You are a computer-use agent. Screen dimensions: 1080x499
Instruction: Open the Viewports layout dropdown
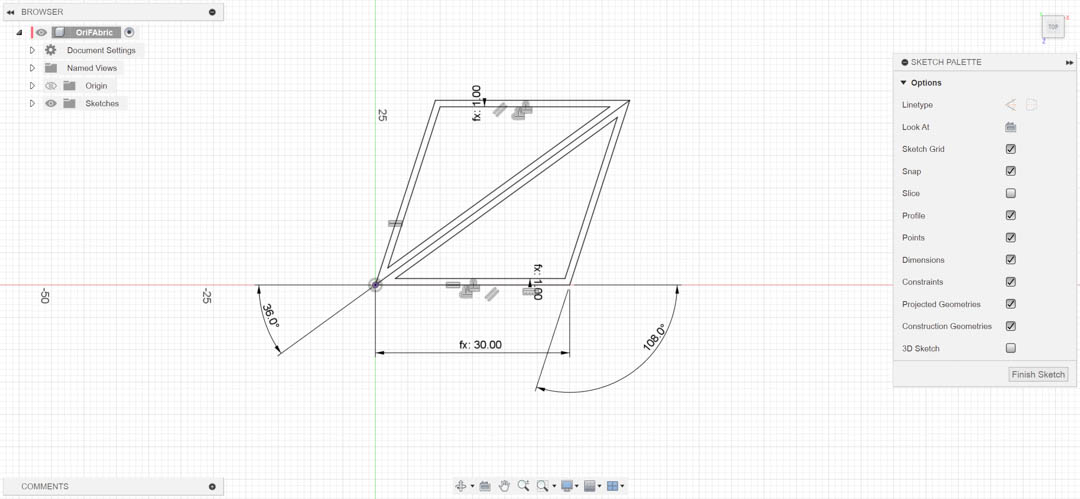[x=615, y=486]
